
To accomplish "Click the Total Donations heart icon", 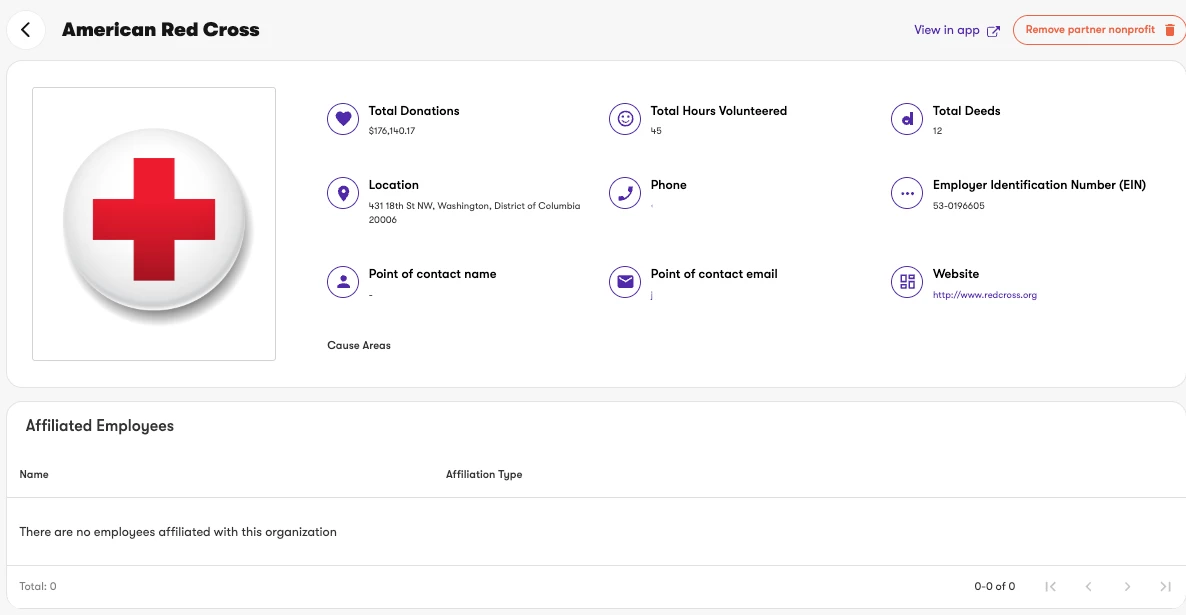I will click(x=343, y=119).
